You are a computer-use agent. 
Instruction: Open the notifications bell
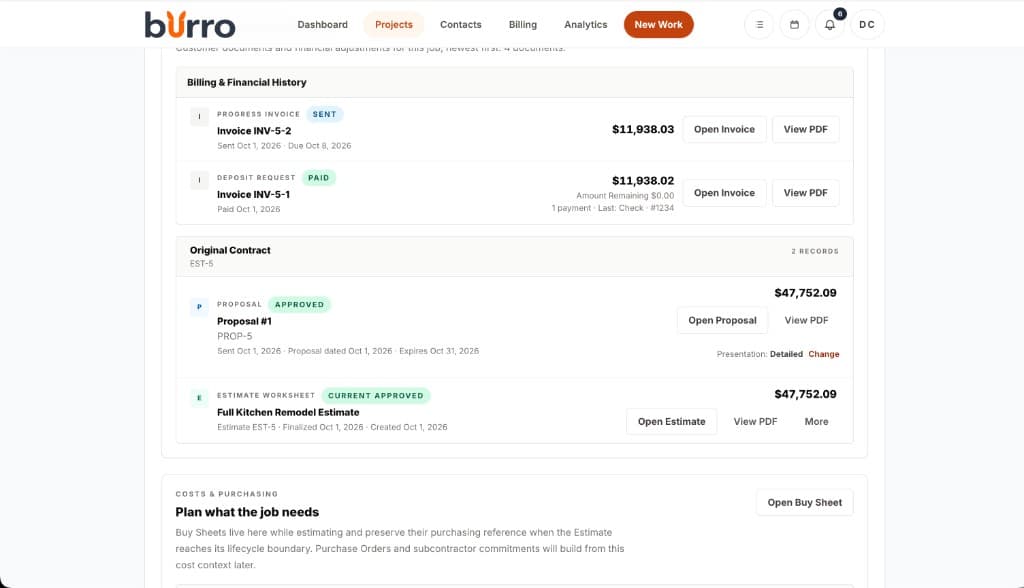point(829,25)
